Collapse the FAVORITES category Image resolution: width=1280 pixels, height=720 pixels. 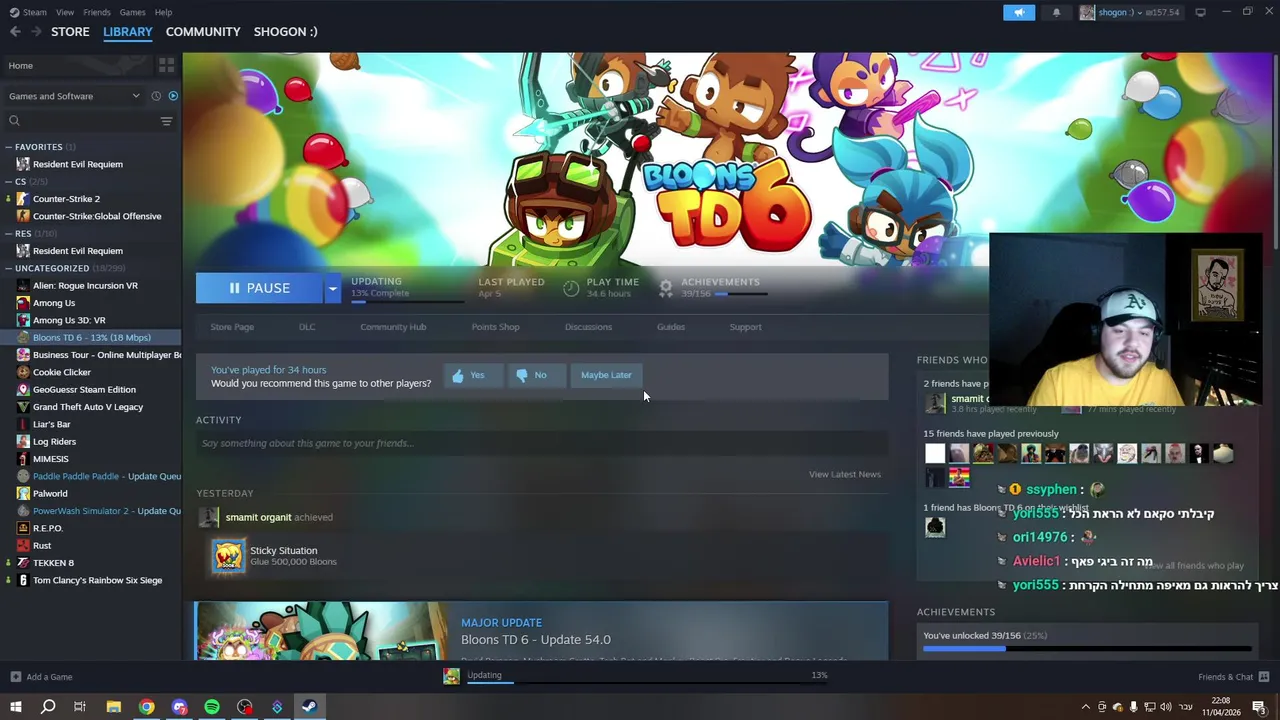(8, 147)
